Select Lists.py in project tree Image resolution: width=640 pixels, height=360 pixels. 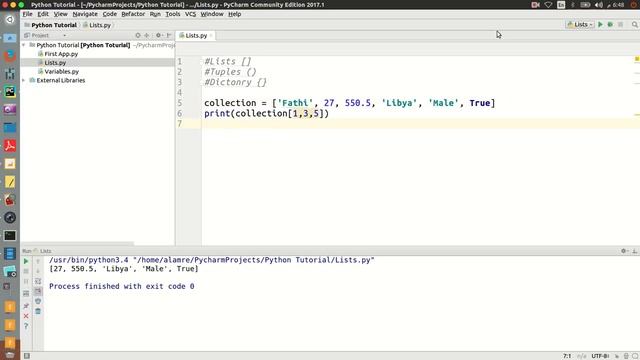click(x=55, y=63)
